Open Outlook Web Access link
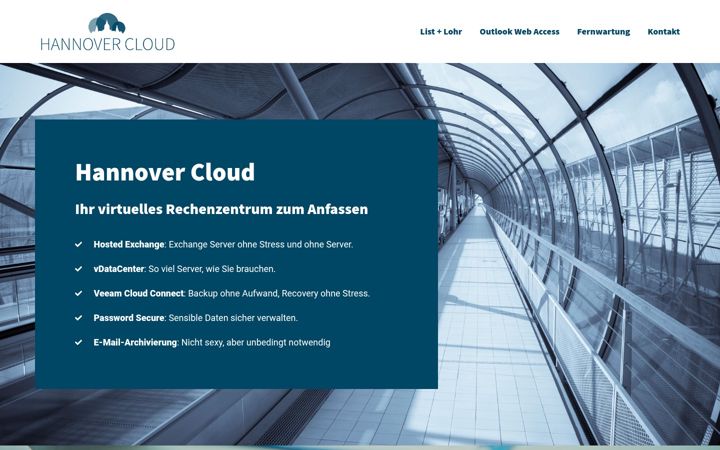 [x=519, y=32]
